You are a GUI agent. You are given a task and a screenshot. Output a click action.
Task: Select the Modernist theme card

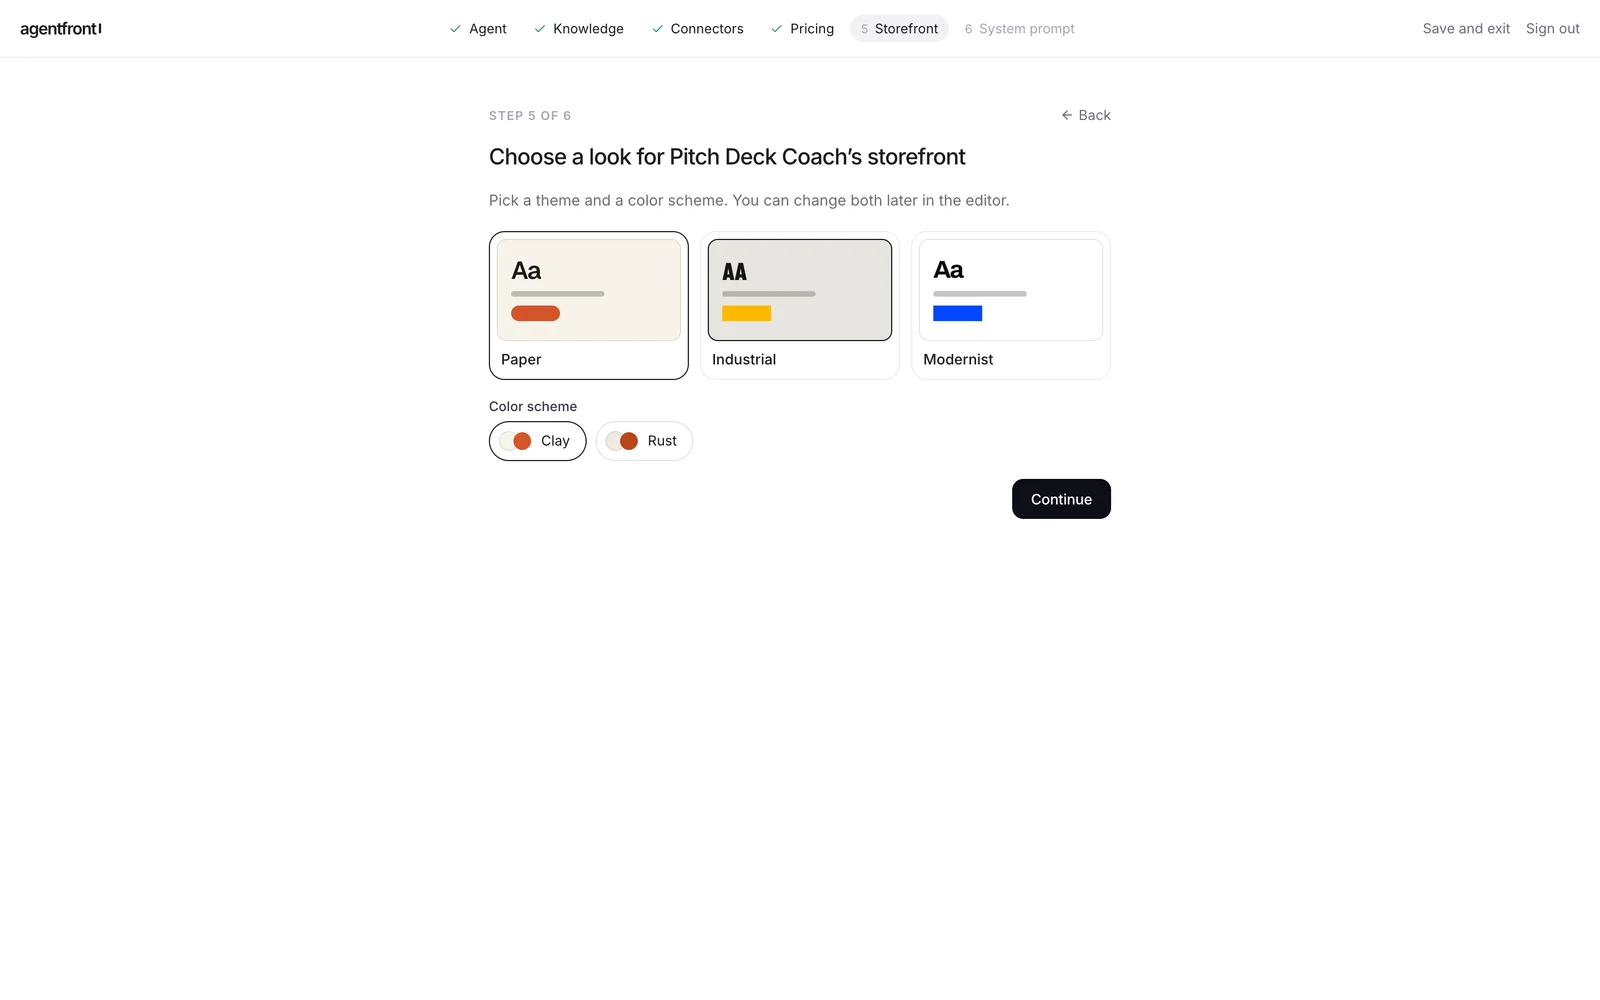click(x=1011, y=306)
